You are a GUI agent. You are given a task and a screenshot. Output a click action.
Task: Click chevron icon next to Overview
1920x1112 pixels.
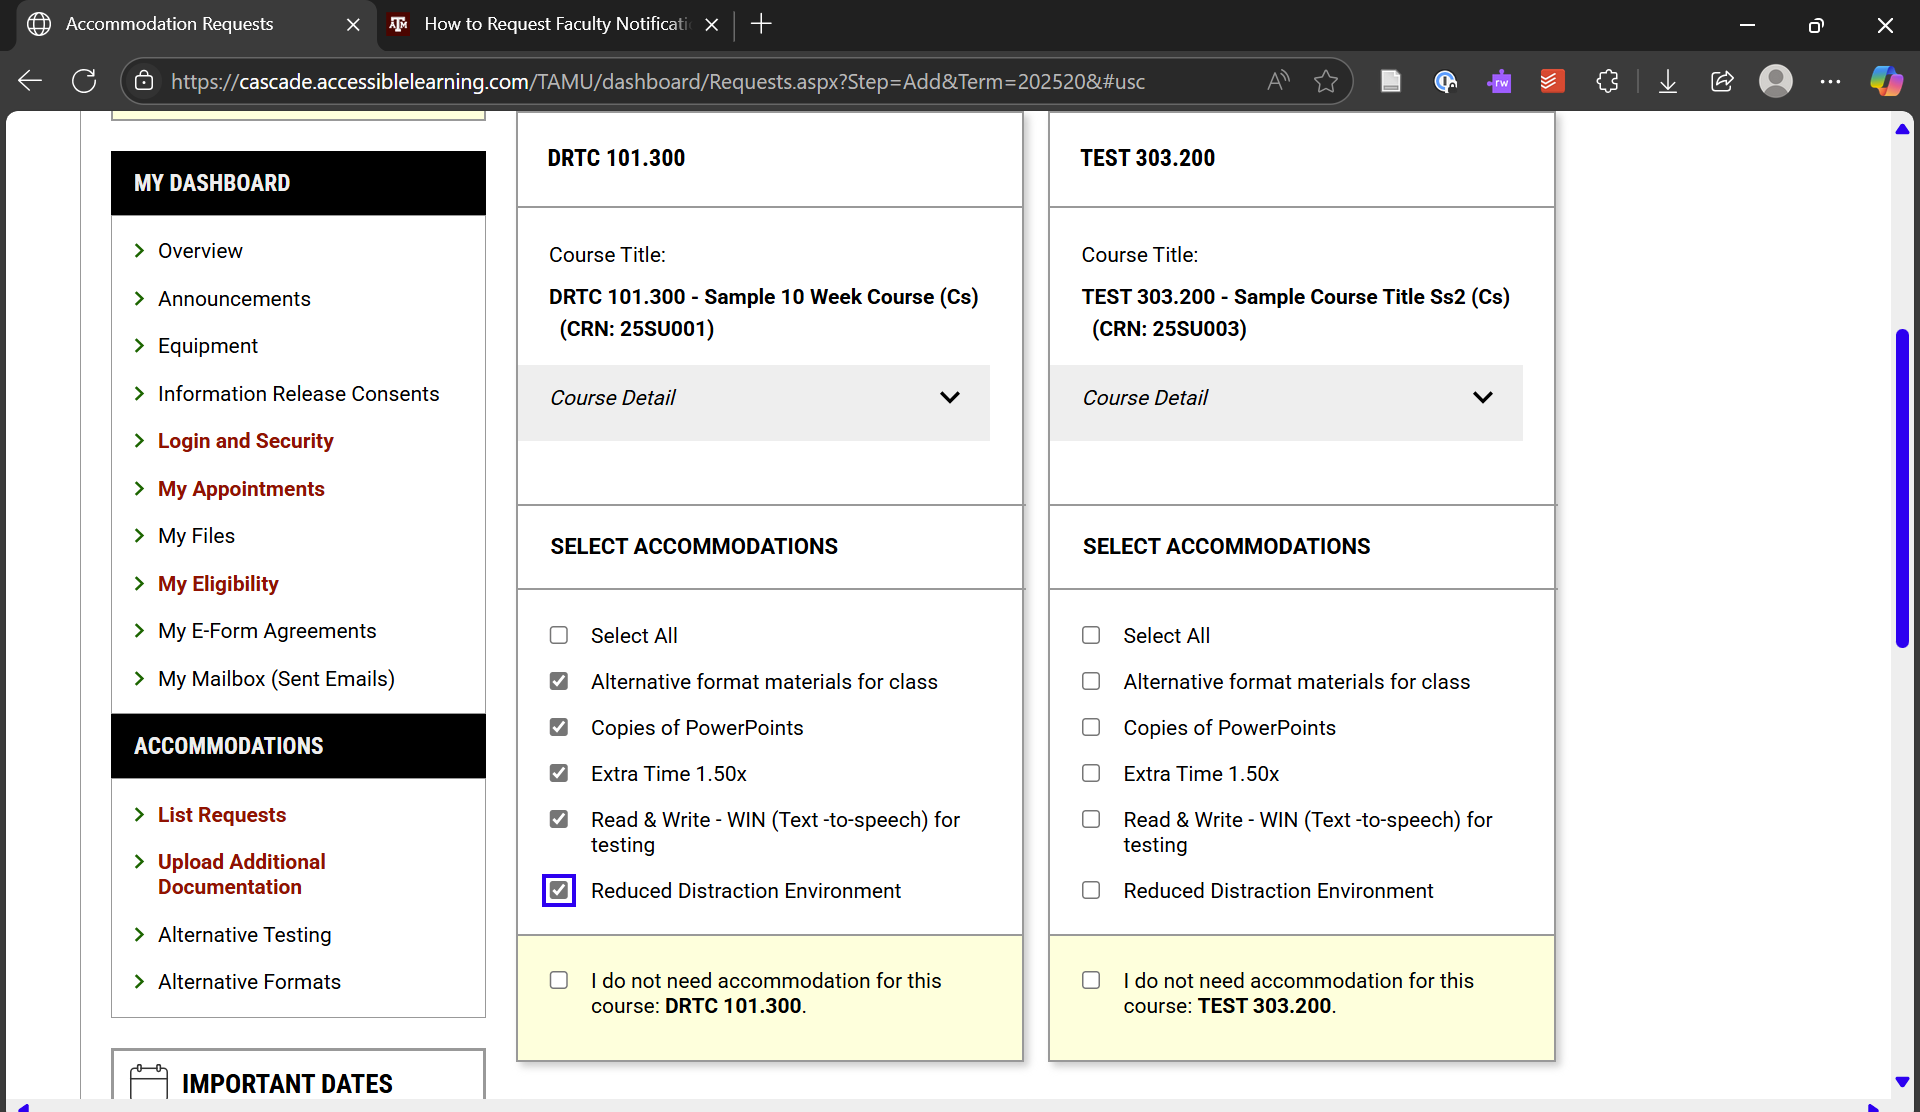click(x=139, y=250)
